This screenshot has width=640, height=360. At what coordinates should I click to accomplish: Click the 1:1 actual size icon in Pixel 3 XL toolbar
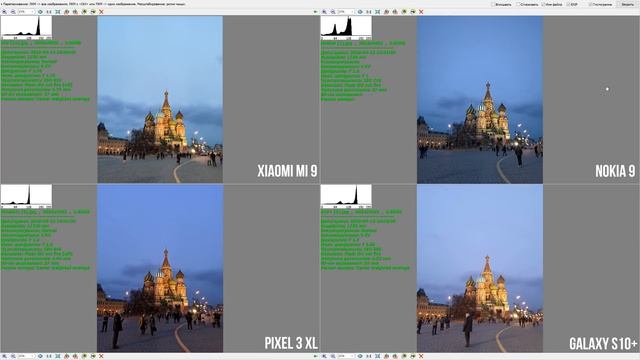coord(49,356)
